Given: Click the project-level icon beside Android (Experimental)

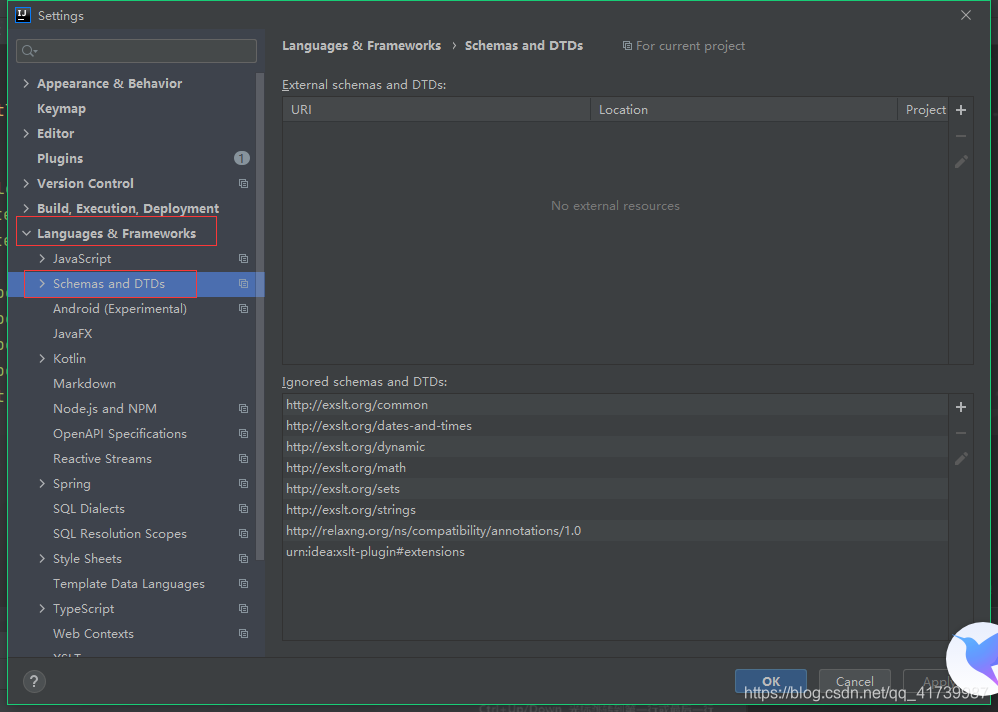Looking at the screenshot, I should click(243, 309).
